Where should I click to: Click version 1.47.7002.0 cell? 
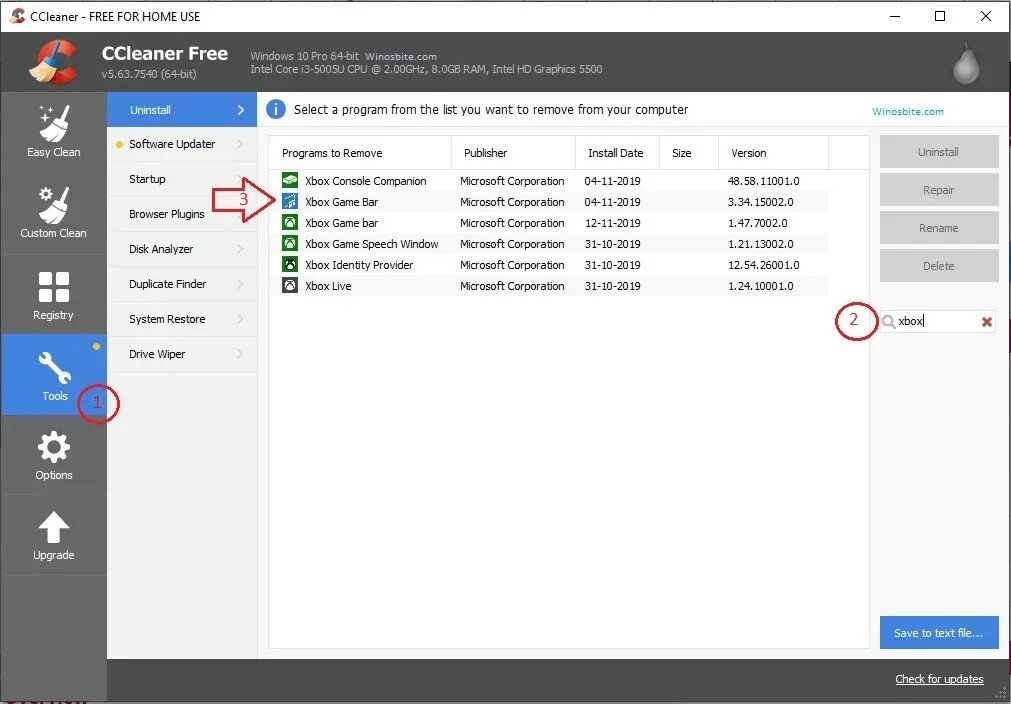tap(758, 223)
